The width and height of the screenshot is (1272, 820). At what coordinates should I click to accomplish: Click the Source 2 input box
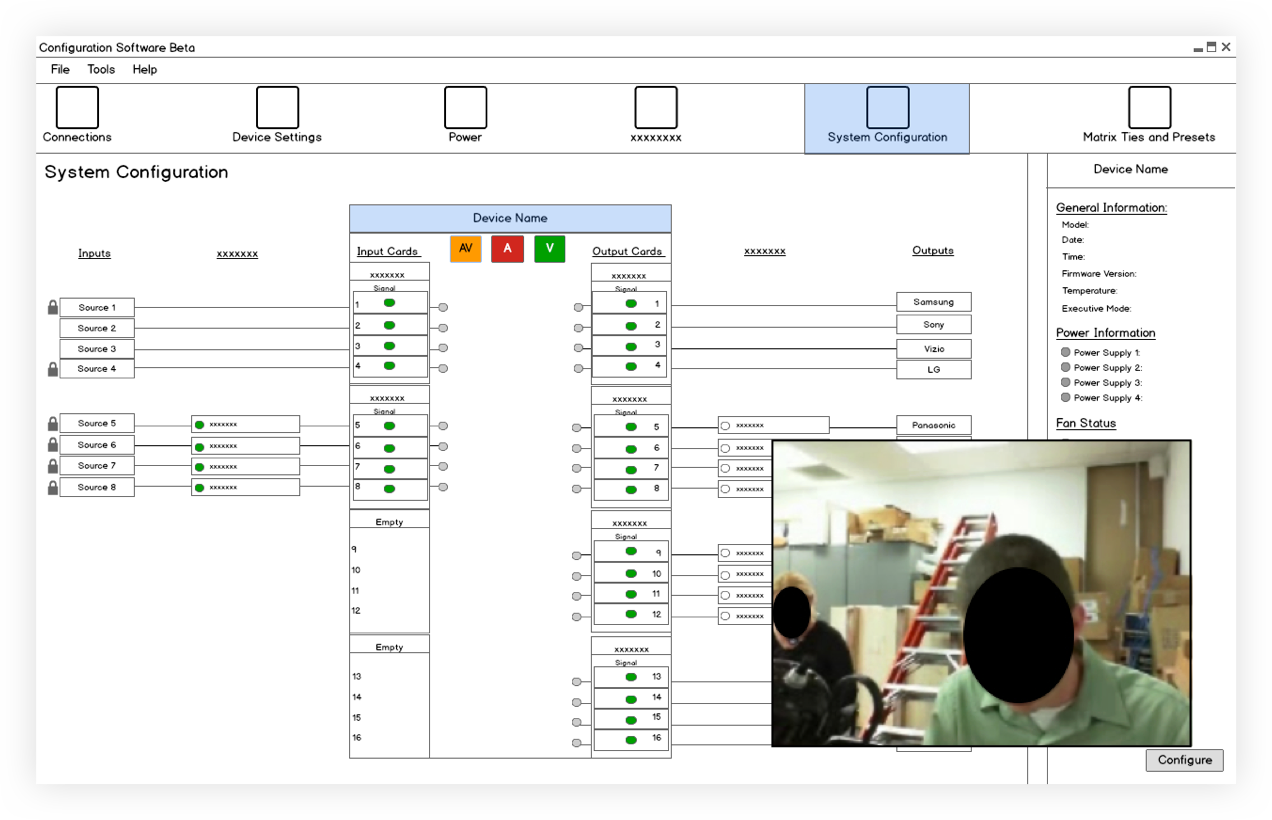[x=96, y=327]
